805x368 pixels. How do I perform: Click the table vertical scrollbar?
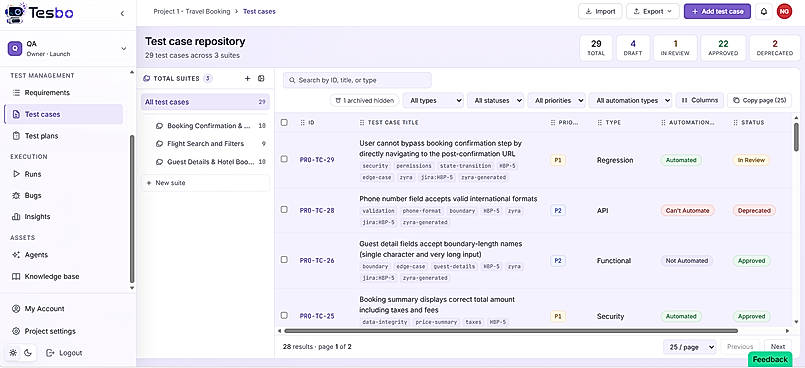coord(796,137)
